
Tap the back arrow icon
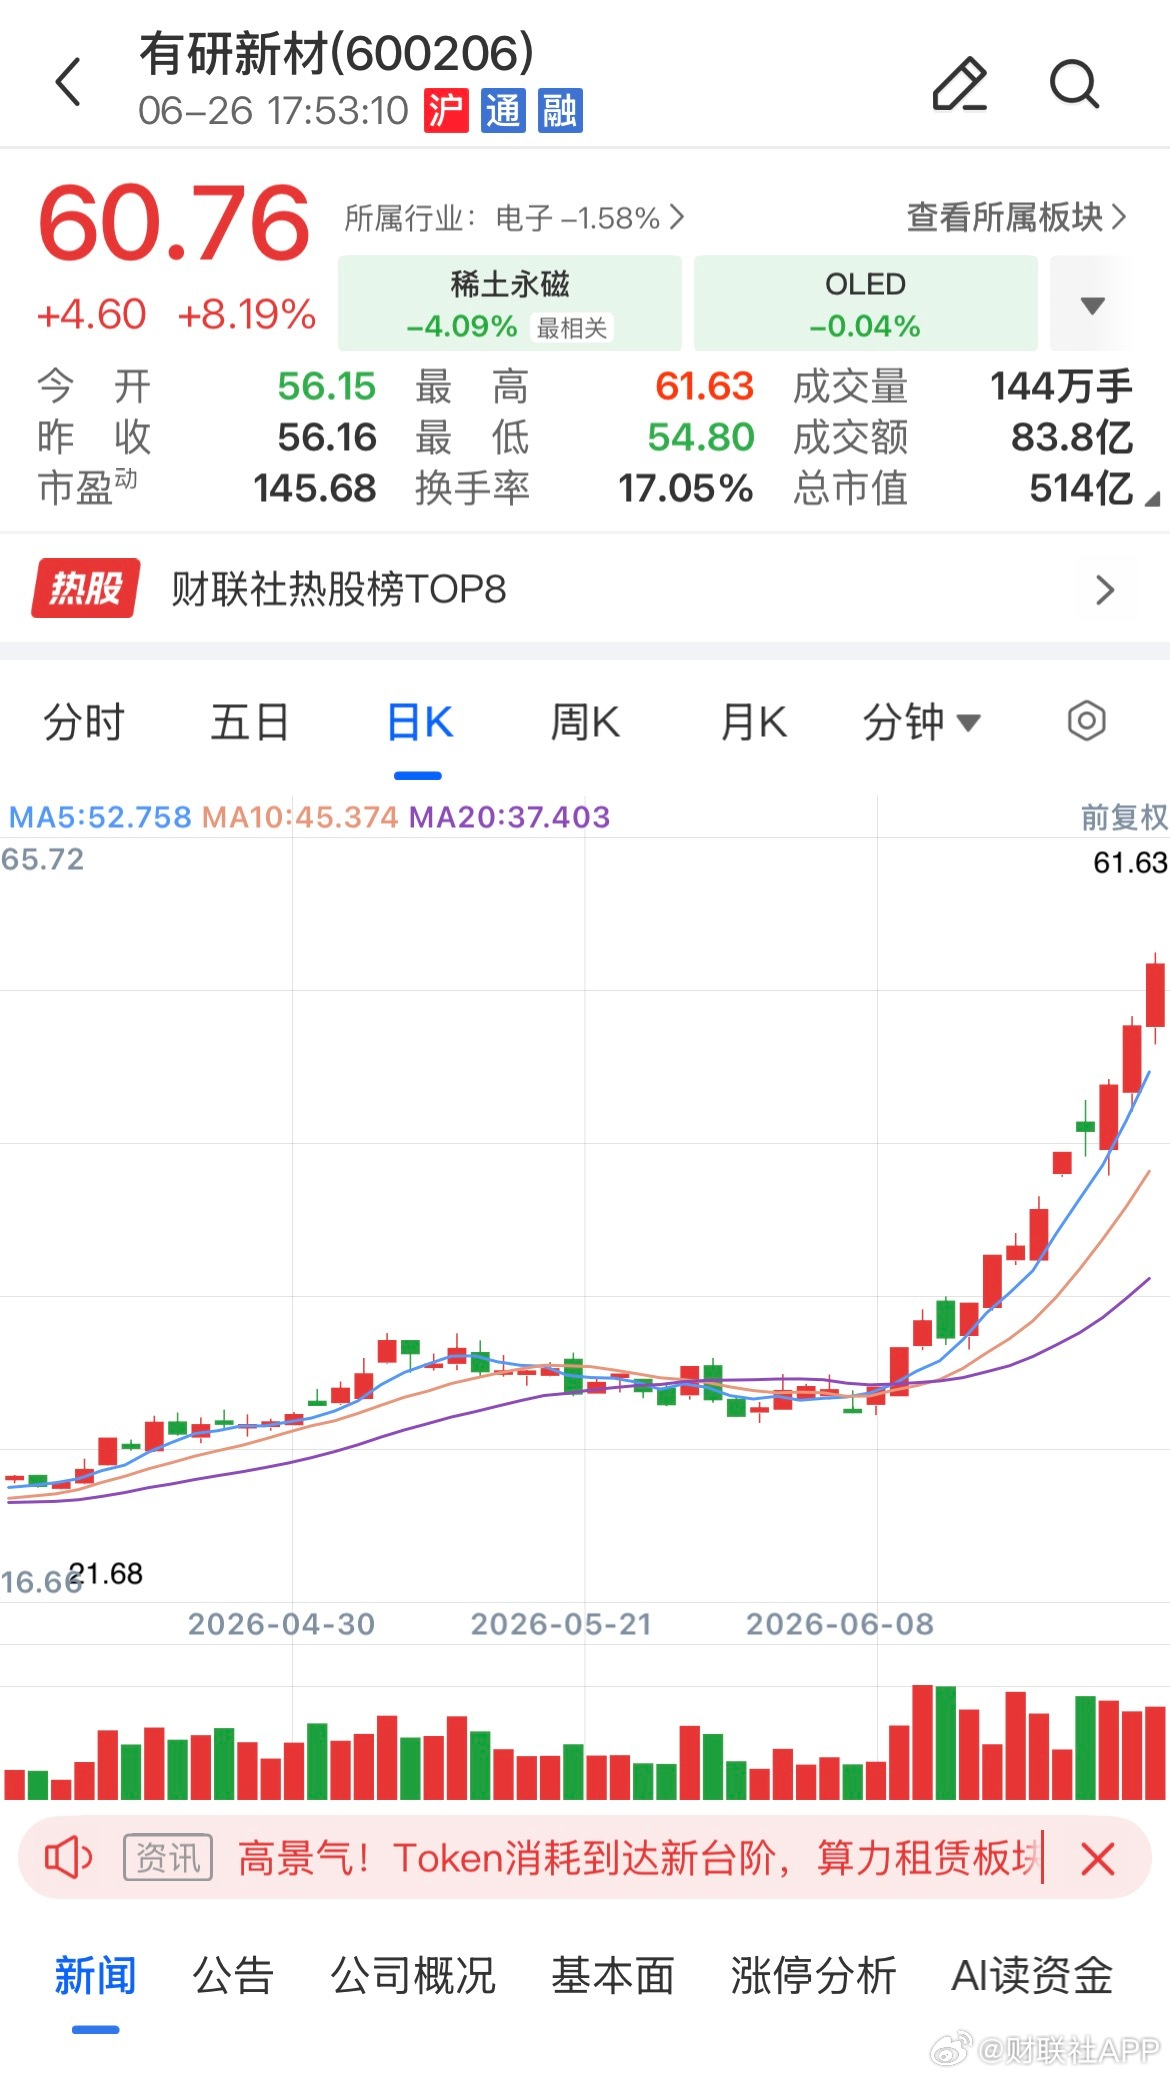[x=68, y=82]
